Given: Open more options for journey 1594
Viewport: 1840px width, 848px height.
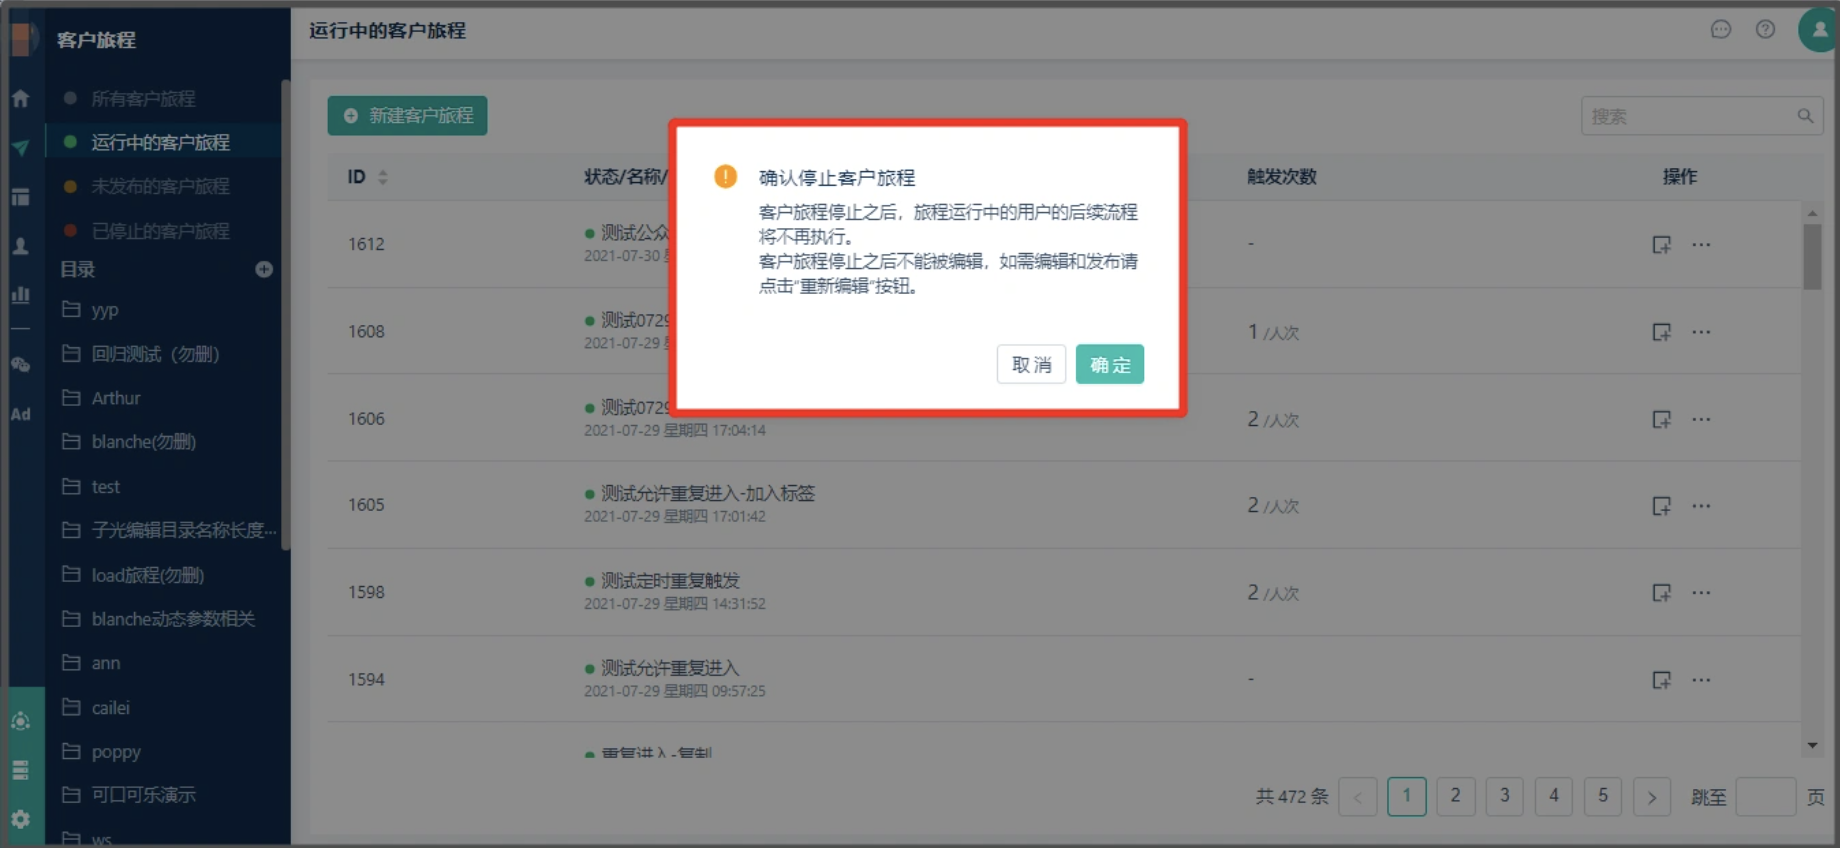Looking at the screenshot, I should point(1701,680).
